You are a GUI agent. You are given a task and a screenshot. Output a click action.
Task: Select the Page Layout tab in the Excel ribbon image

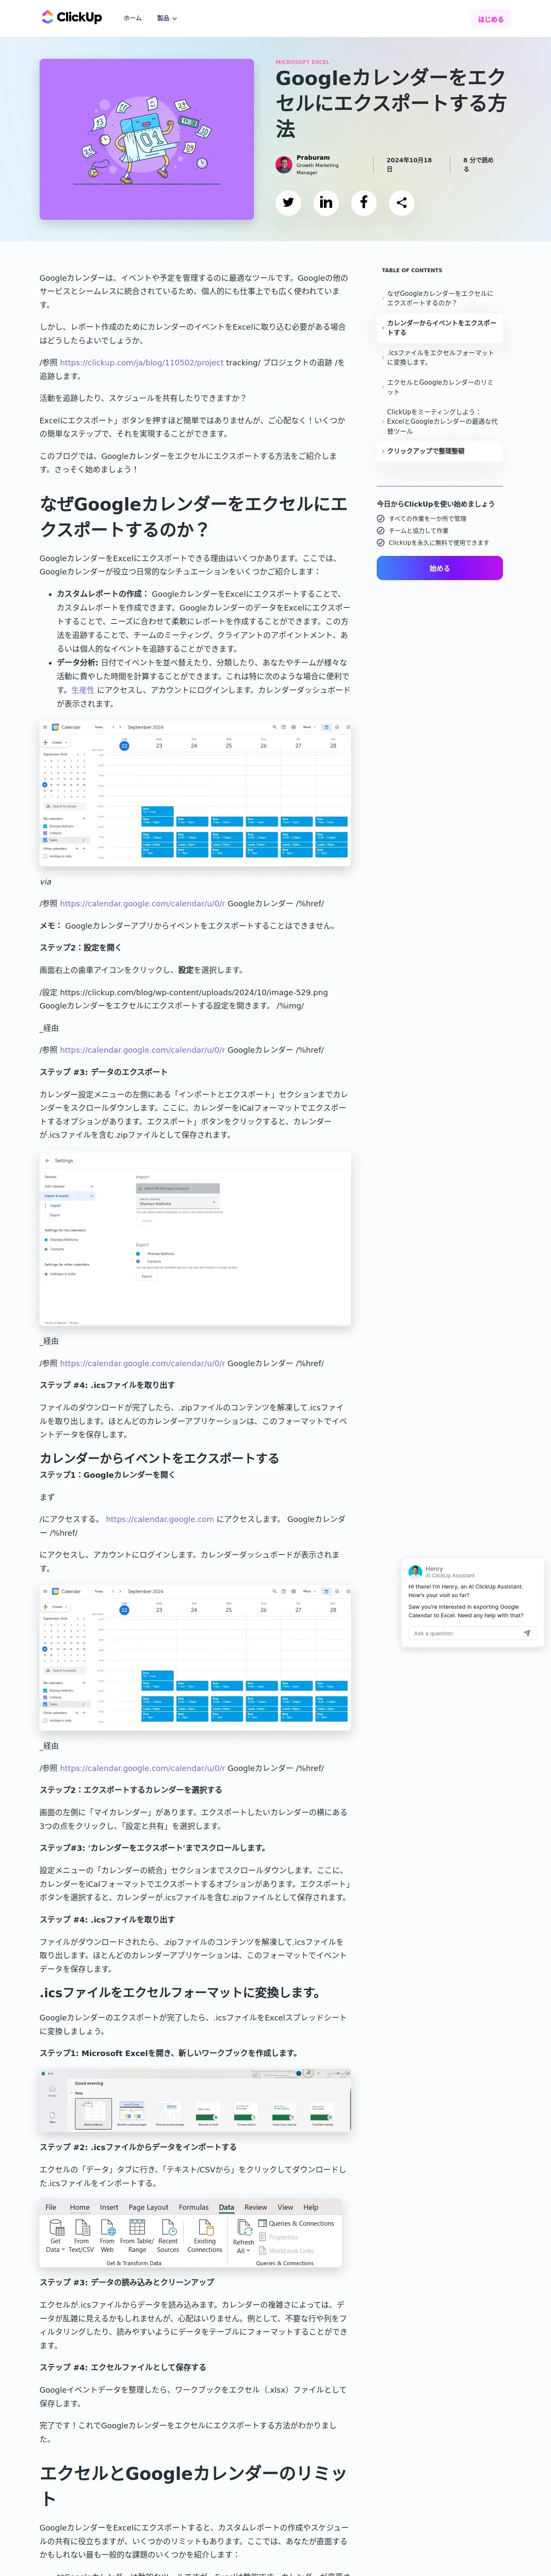click(148, 2207)
